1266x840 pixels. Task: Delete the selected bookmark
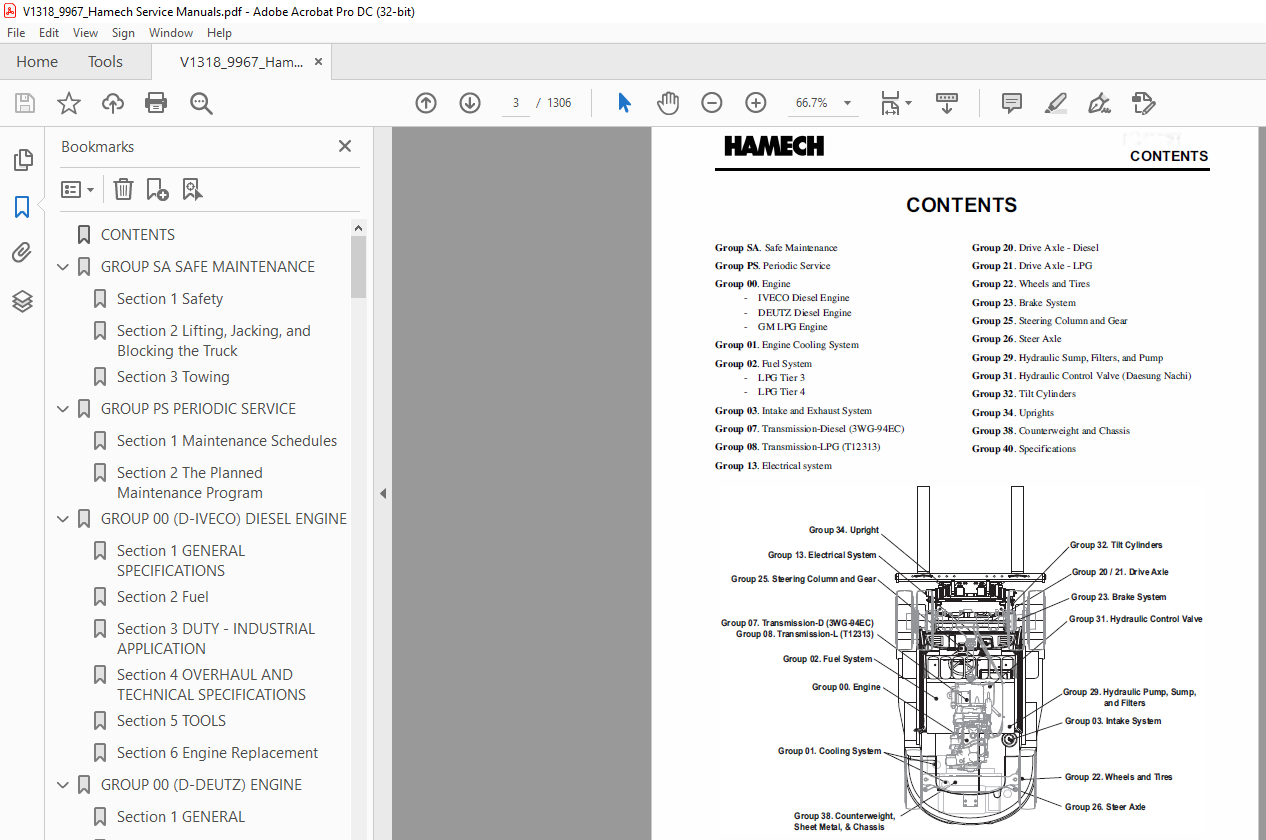pos(123,189)
